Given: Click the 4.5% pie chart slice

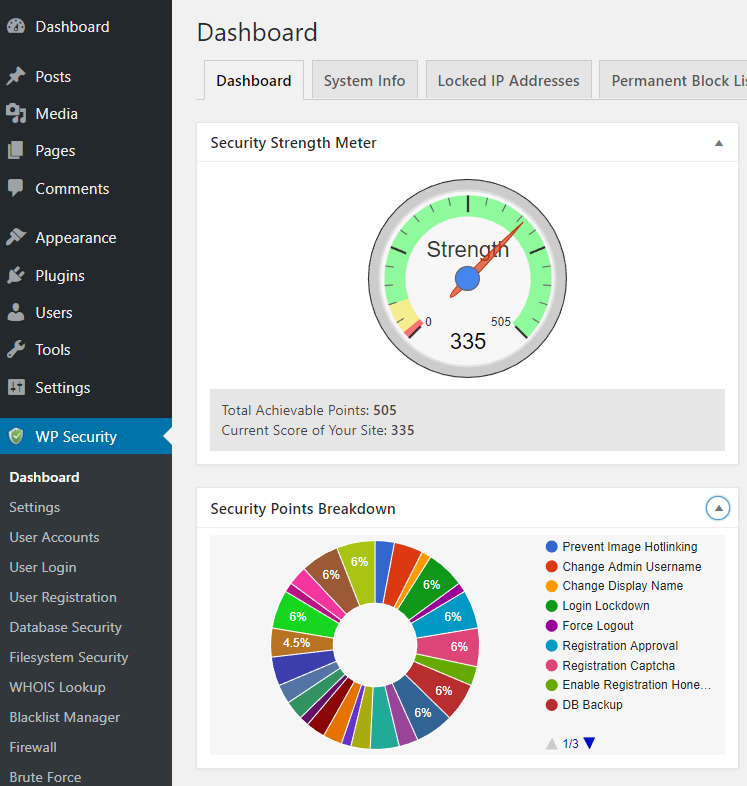Looking at the screenshot, I should (301, 643).
